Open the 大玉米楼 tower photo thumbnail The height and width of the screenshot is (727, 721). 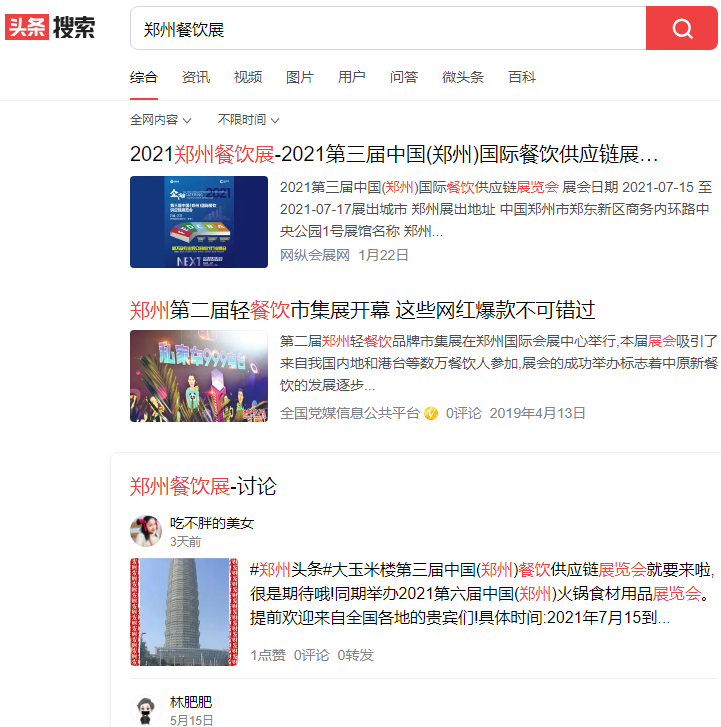tap(184, 612)
